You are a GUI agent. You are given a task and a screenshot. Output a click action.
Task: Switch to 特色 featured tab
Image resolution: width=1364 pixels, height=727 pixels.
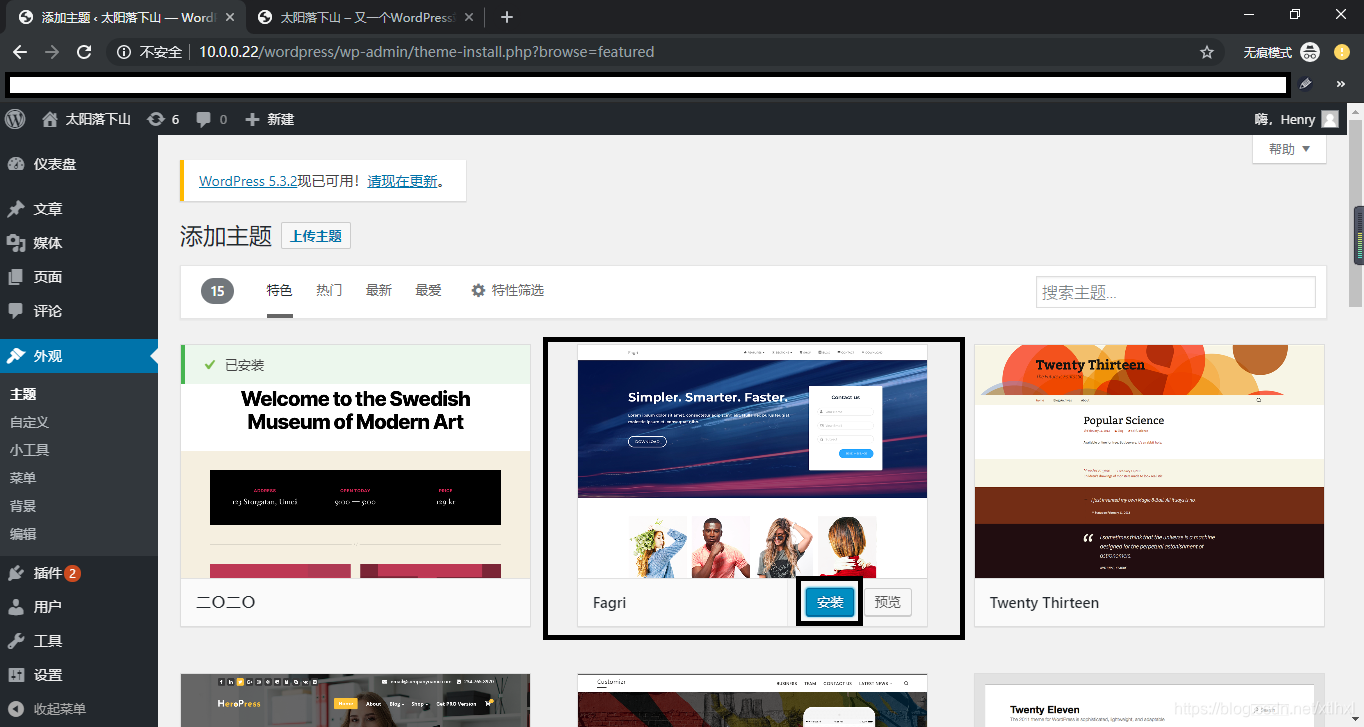click(279, 290)
